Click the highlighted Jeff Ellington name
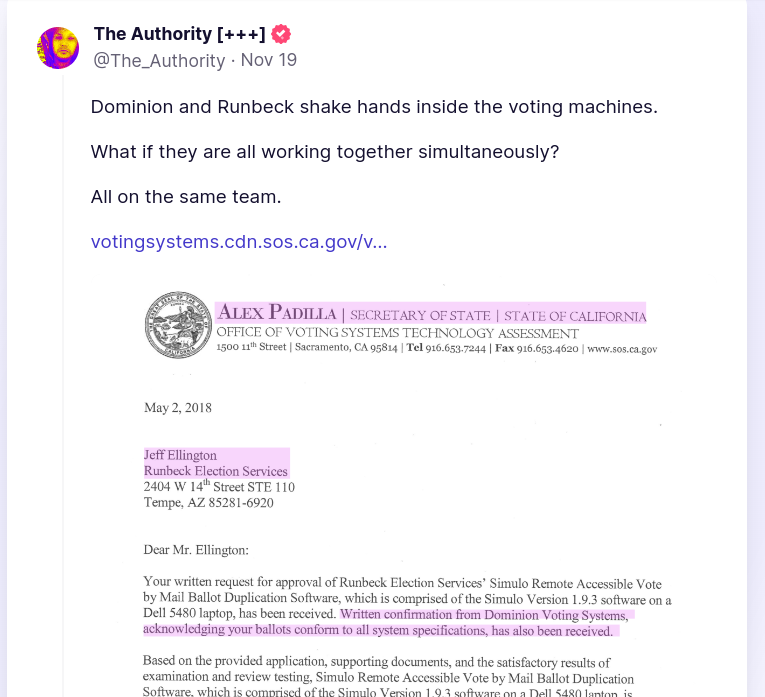 (181, 455)
